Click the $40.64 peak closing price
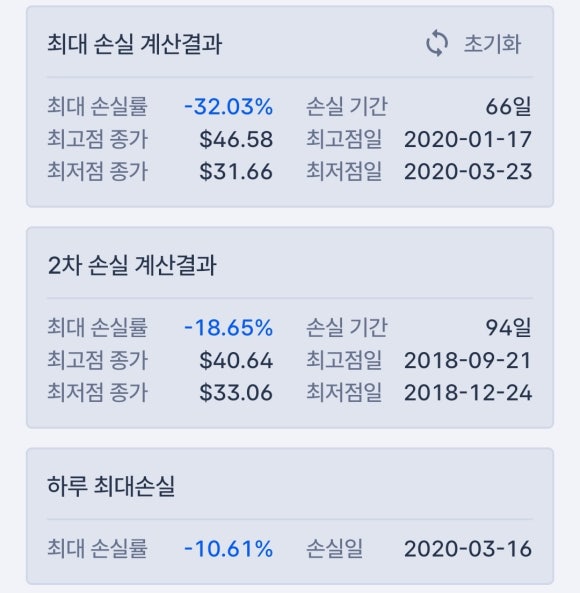 (236, 360)
